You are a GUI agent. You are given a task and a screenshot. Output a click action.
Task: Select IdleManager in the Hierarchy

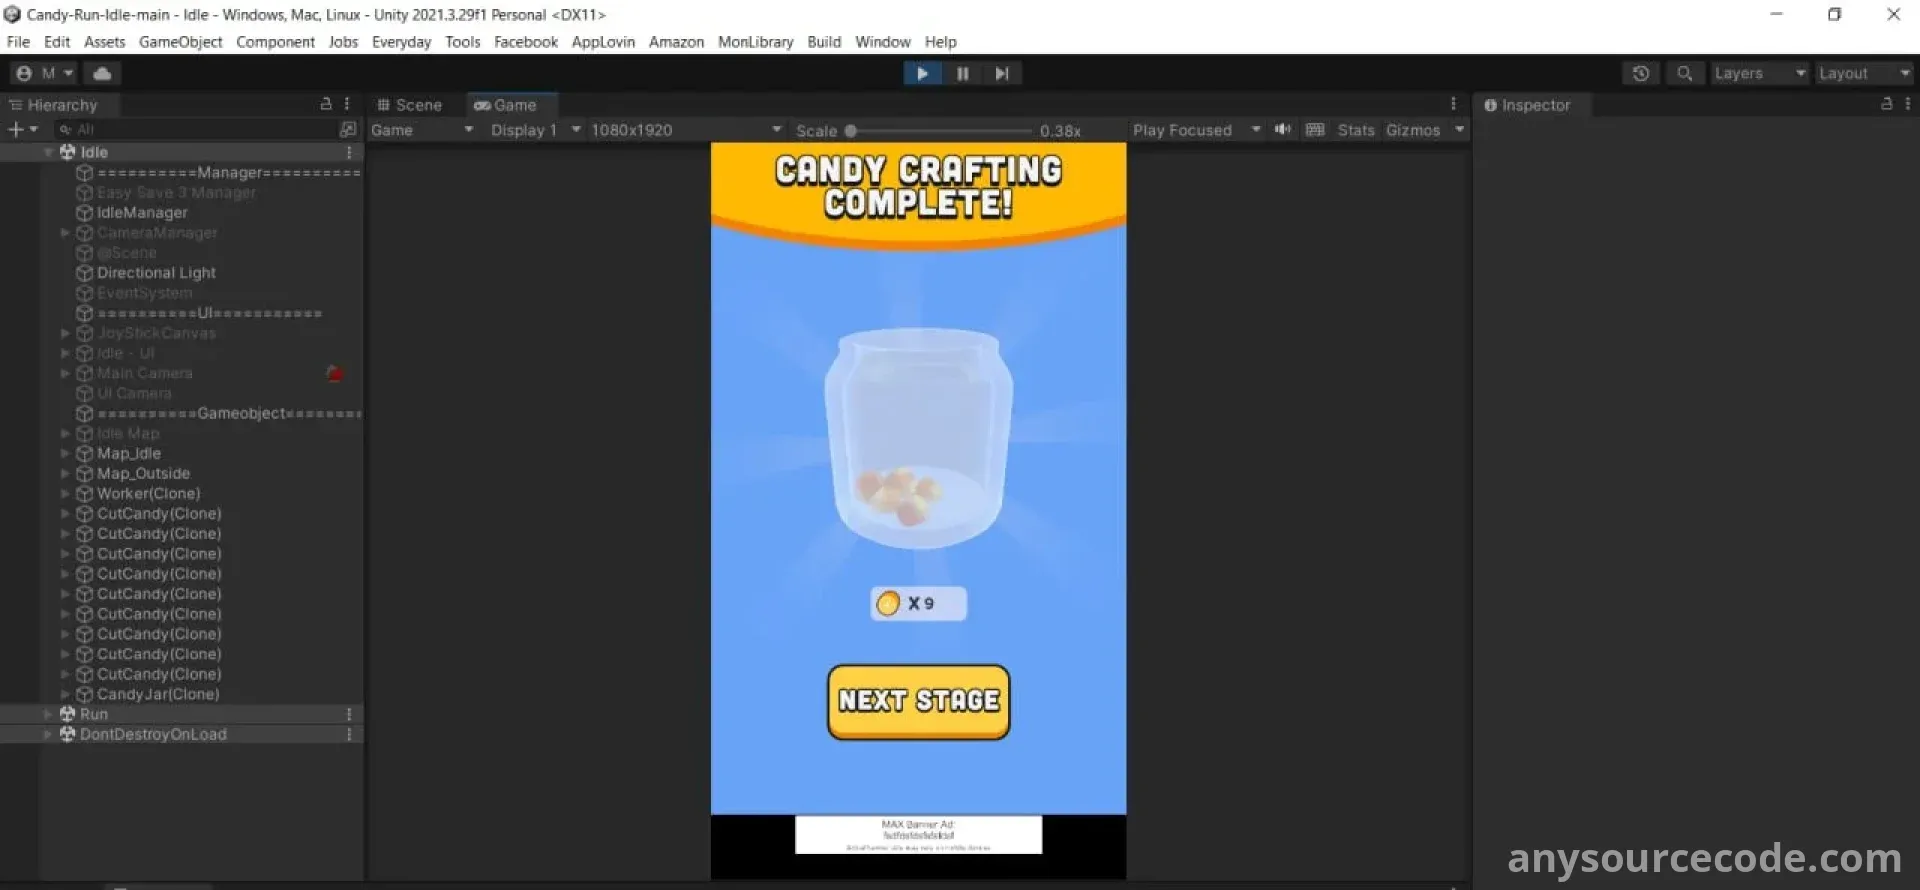coord(142,212)
